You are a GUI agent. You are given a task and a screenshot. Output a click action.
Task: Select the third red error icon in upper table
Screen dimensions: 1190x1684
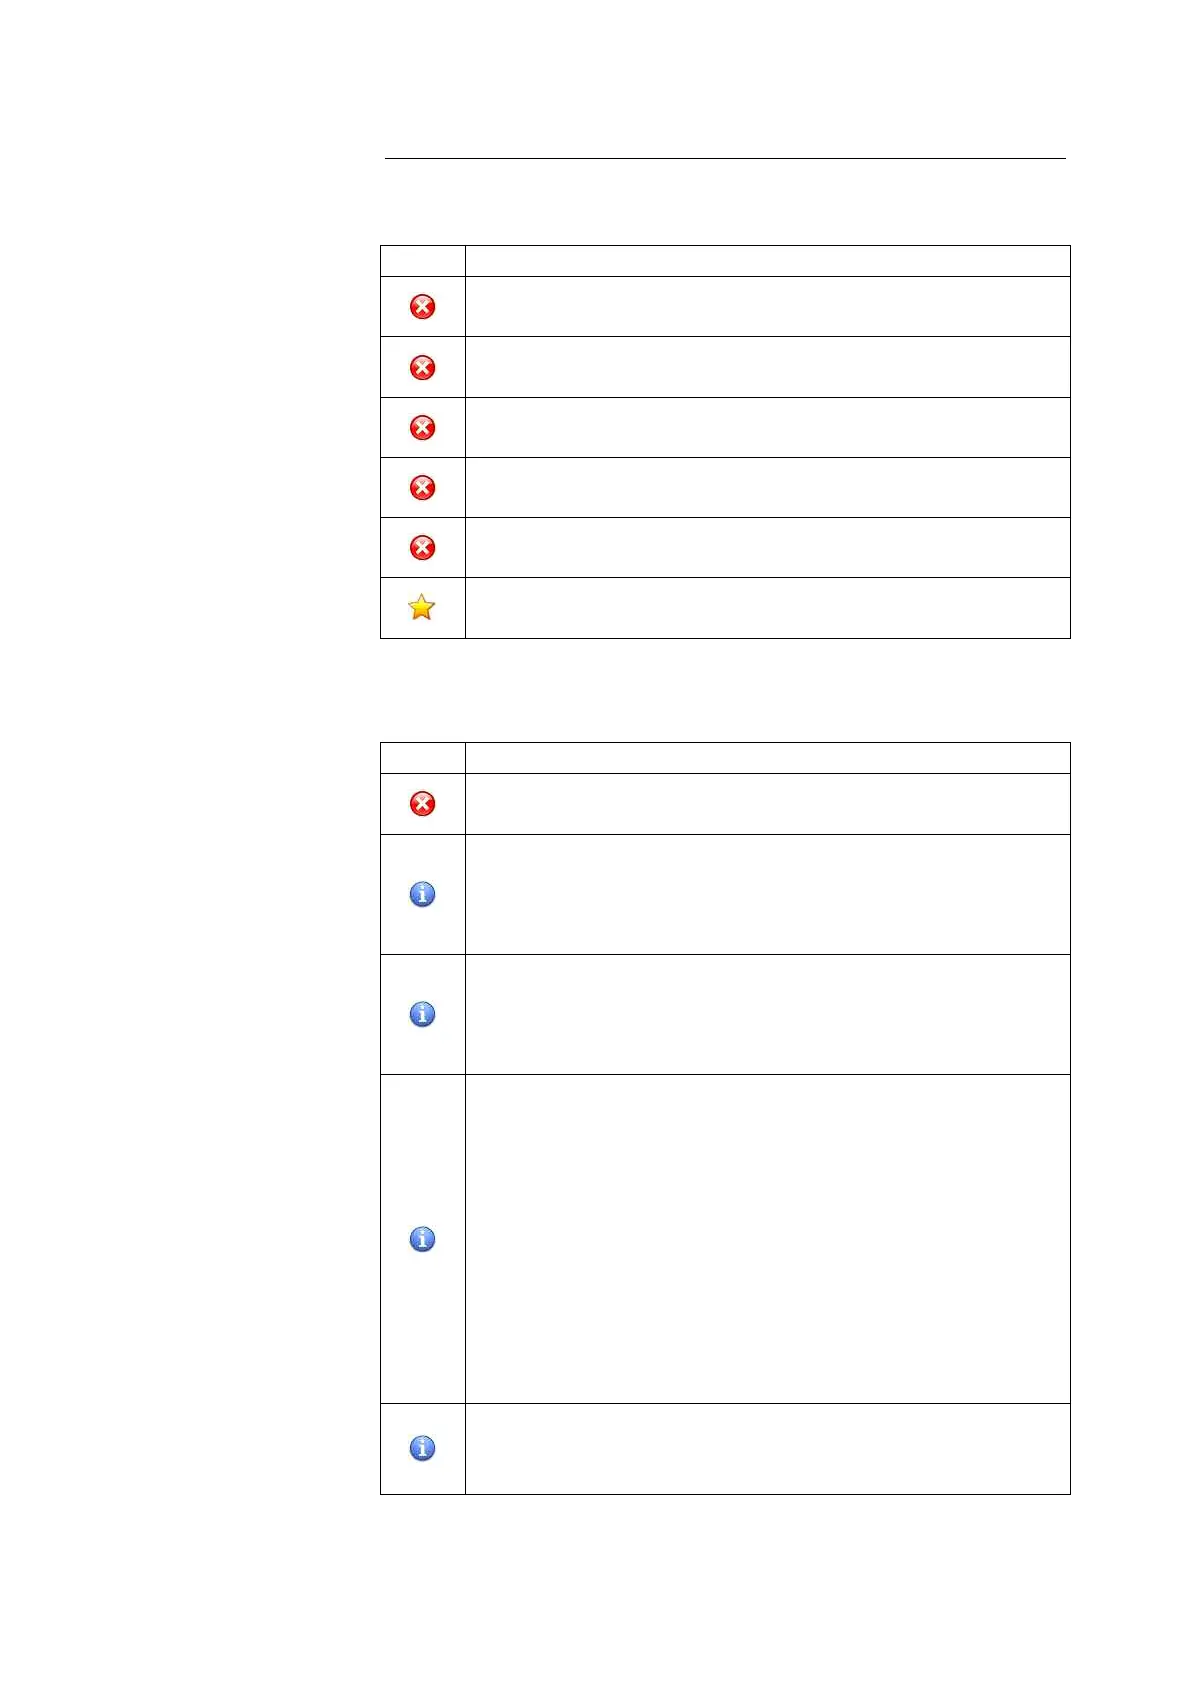(422, 428)
